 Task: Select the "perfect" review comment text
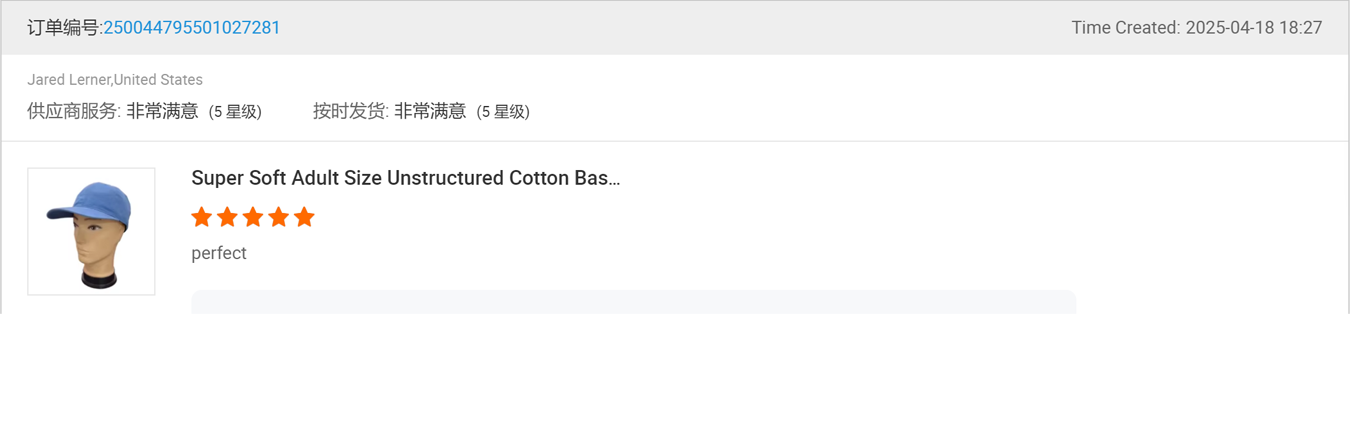(219, 253)
